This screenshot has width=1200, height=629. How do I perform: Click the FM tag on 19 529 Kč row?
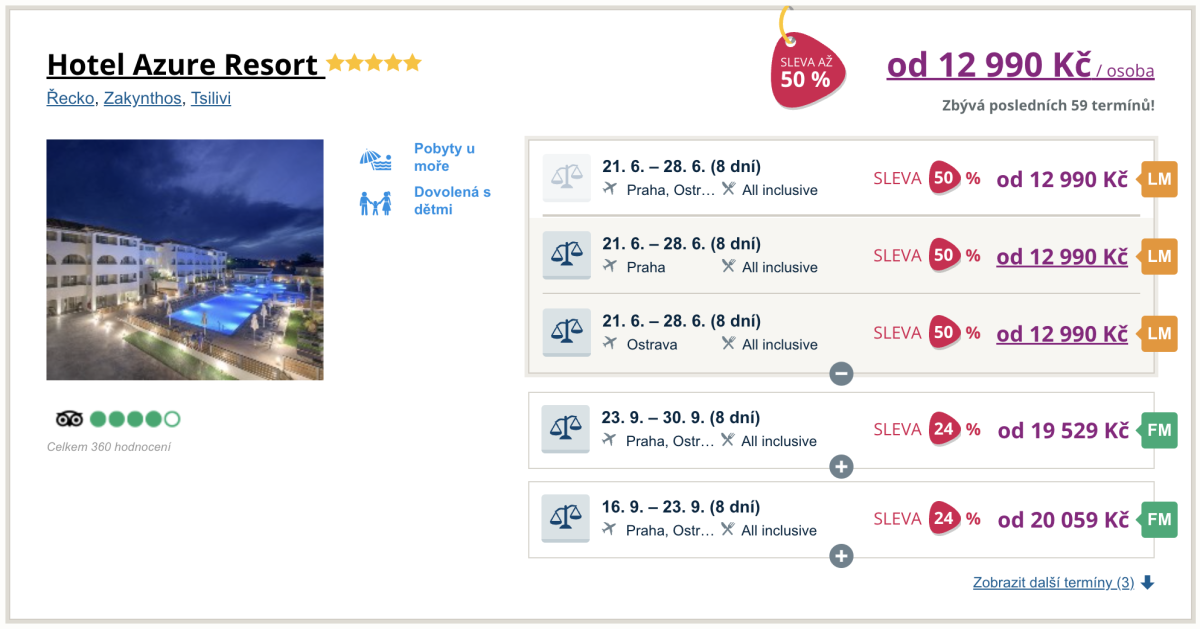[x=1158, y=431]
